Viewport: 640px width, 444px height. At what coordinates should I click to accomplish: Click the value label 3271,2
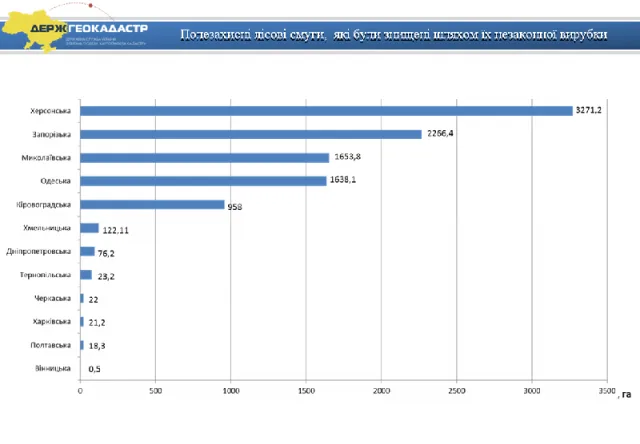pos(589,110)
